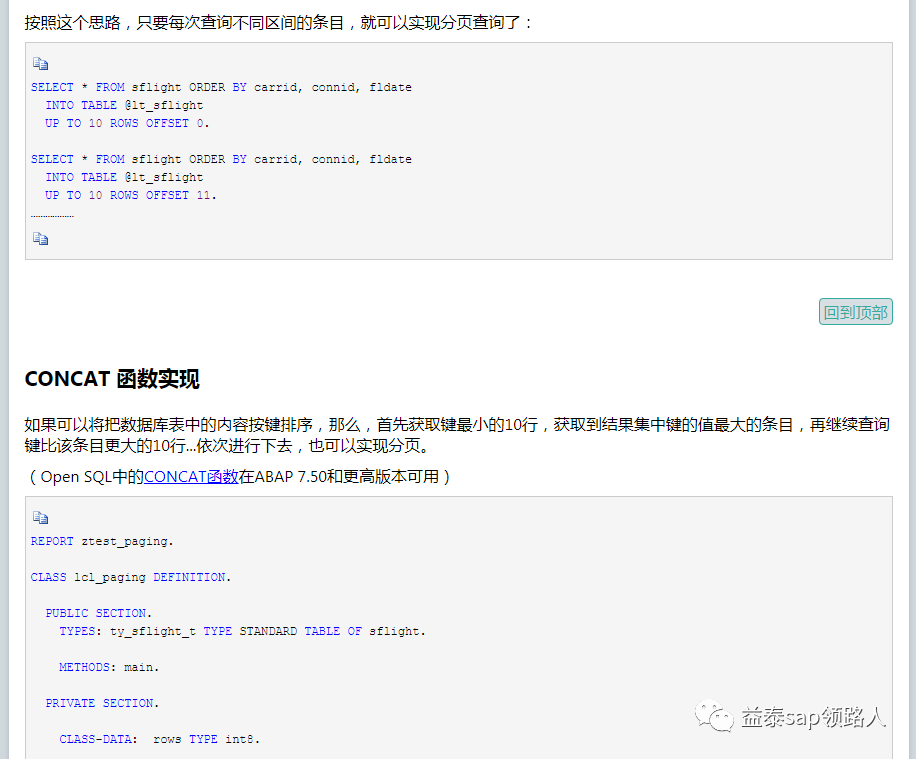
Task: Click the UP TO 10 ROWS OFFSET 0 line
Action: (127, 123)
